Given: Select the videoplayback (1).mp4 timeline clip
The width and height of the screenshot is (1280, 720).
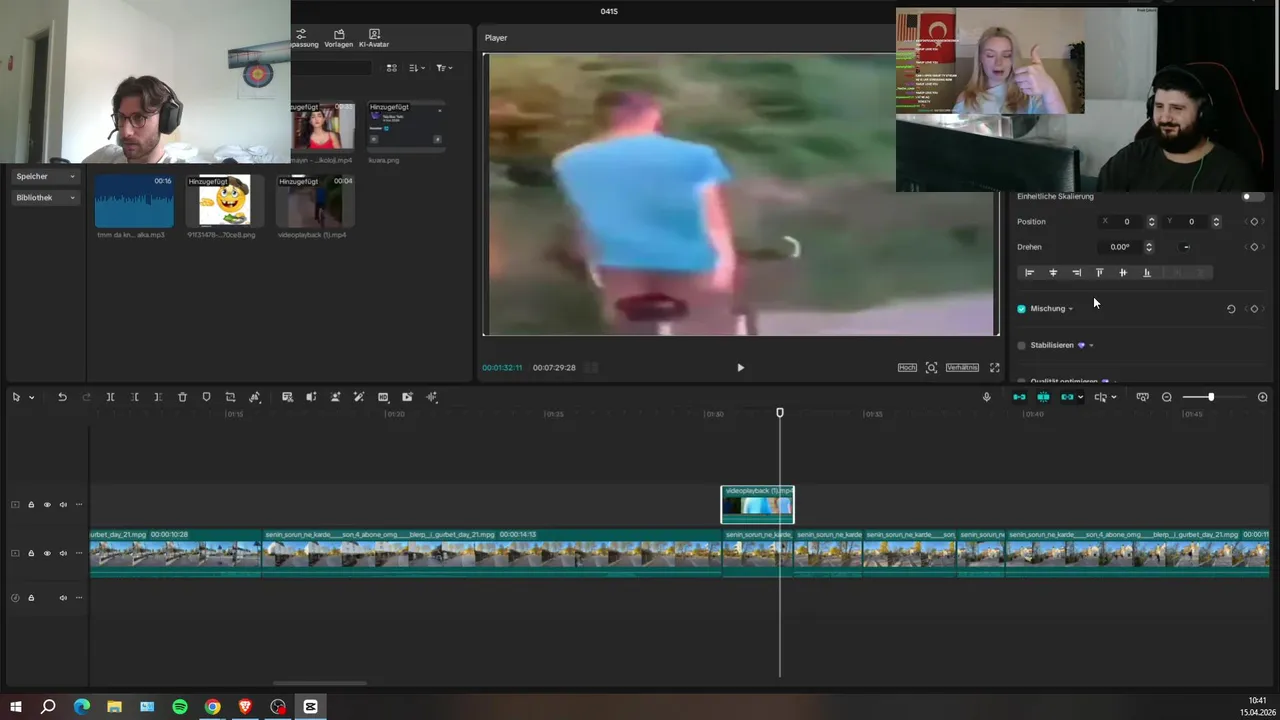Looking at the screenshot, I should coord(758,505).
